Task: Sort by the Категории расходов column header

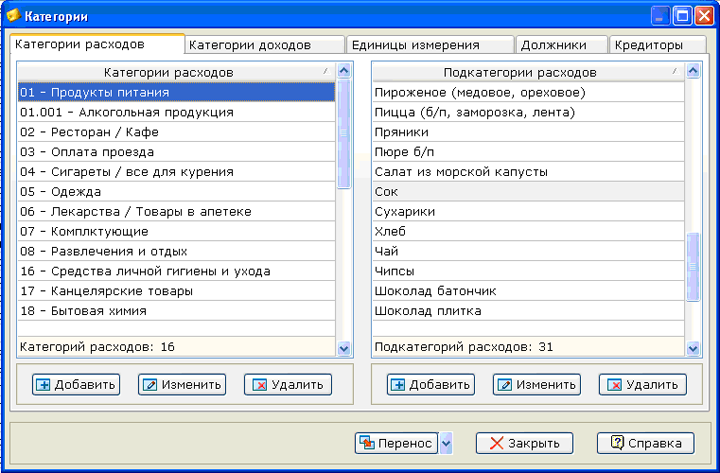Action: [x=176, y=73]
